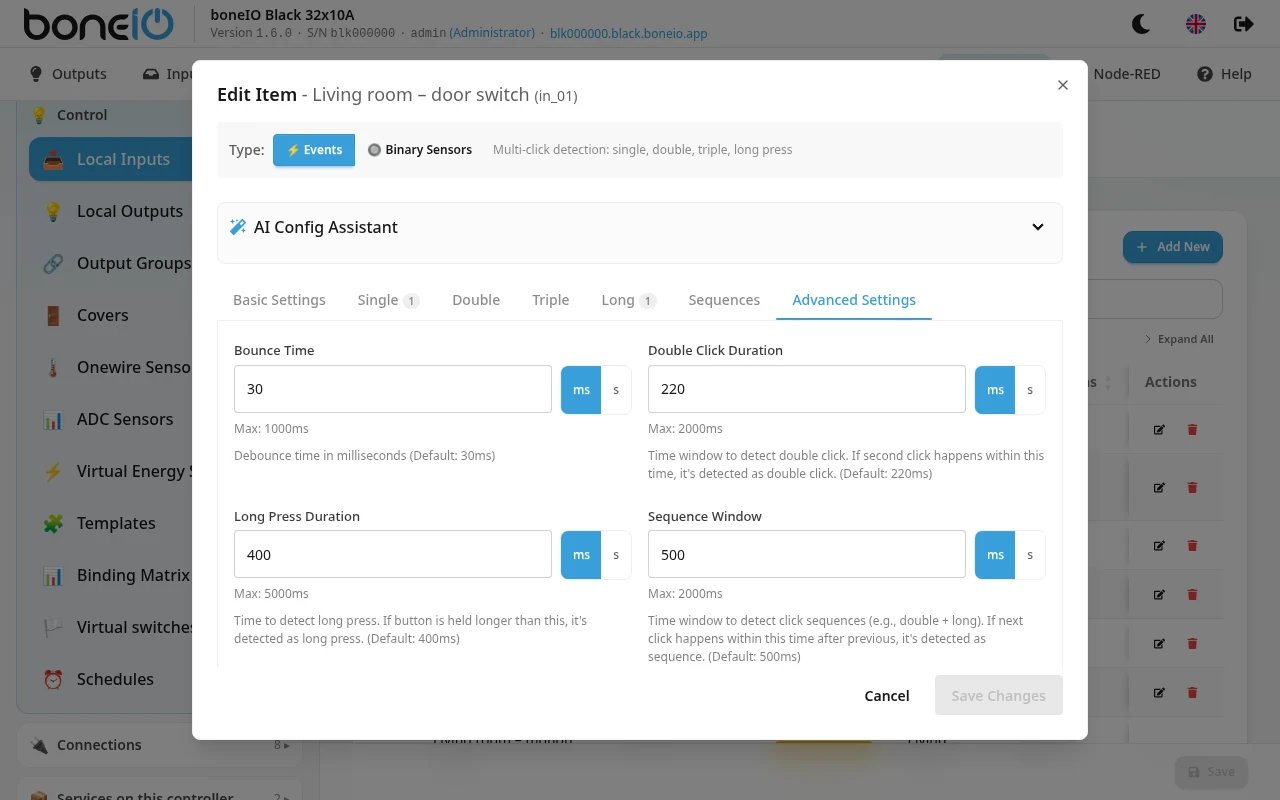This screenshot has width=1280, height=800.
Task: Expand the Connections sidebar section
Action: coord(160,745)
